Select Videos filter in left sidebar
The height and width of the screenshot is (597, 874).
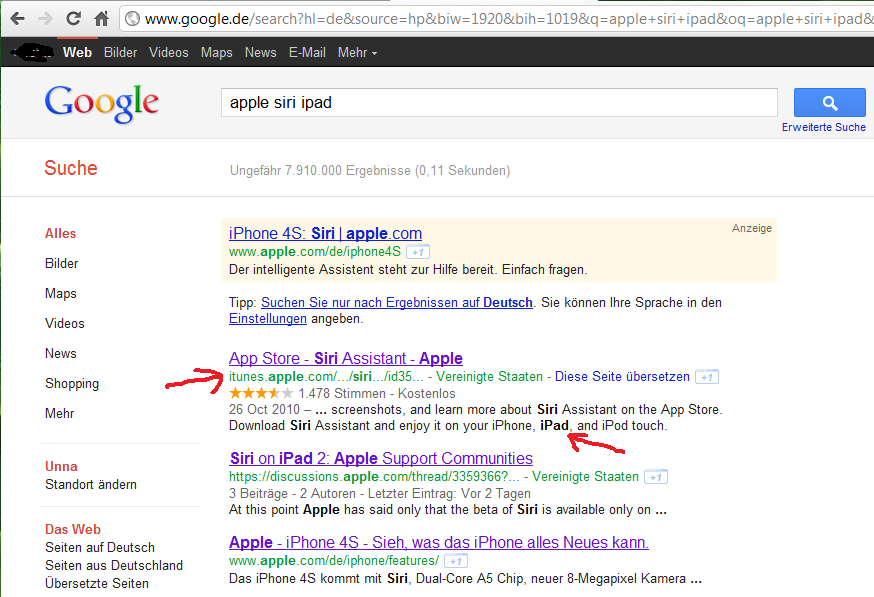click(65, 324)
